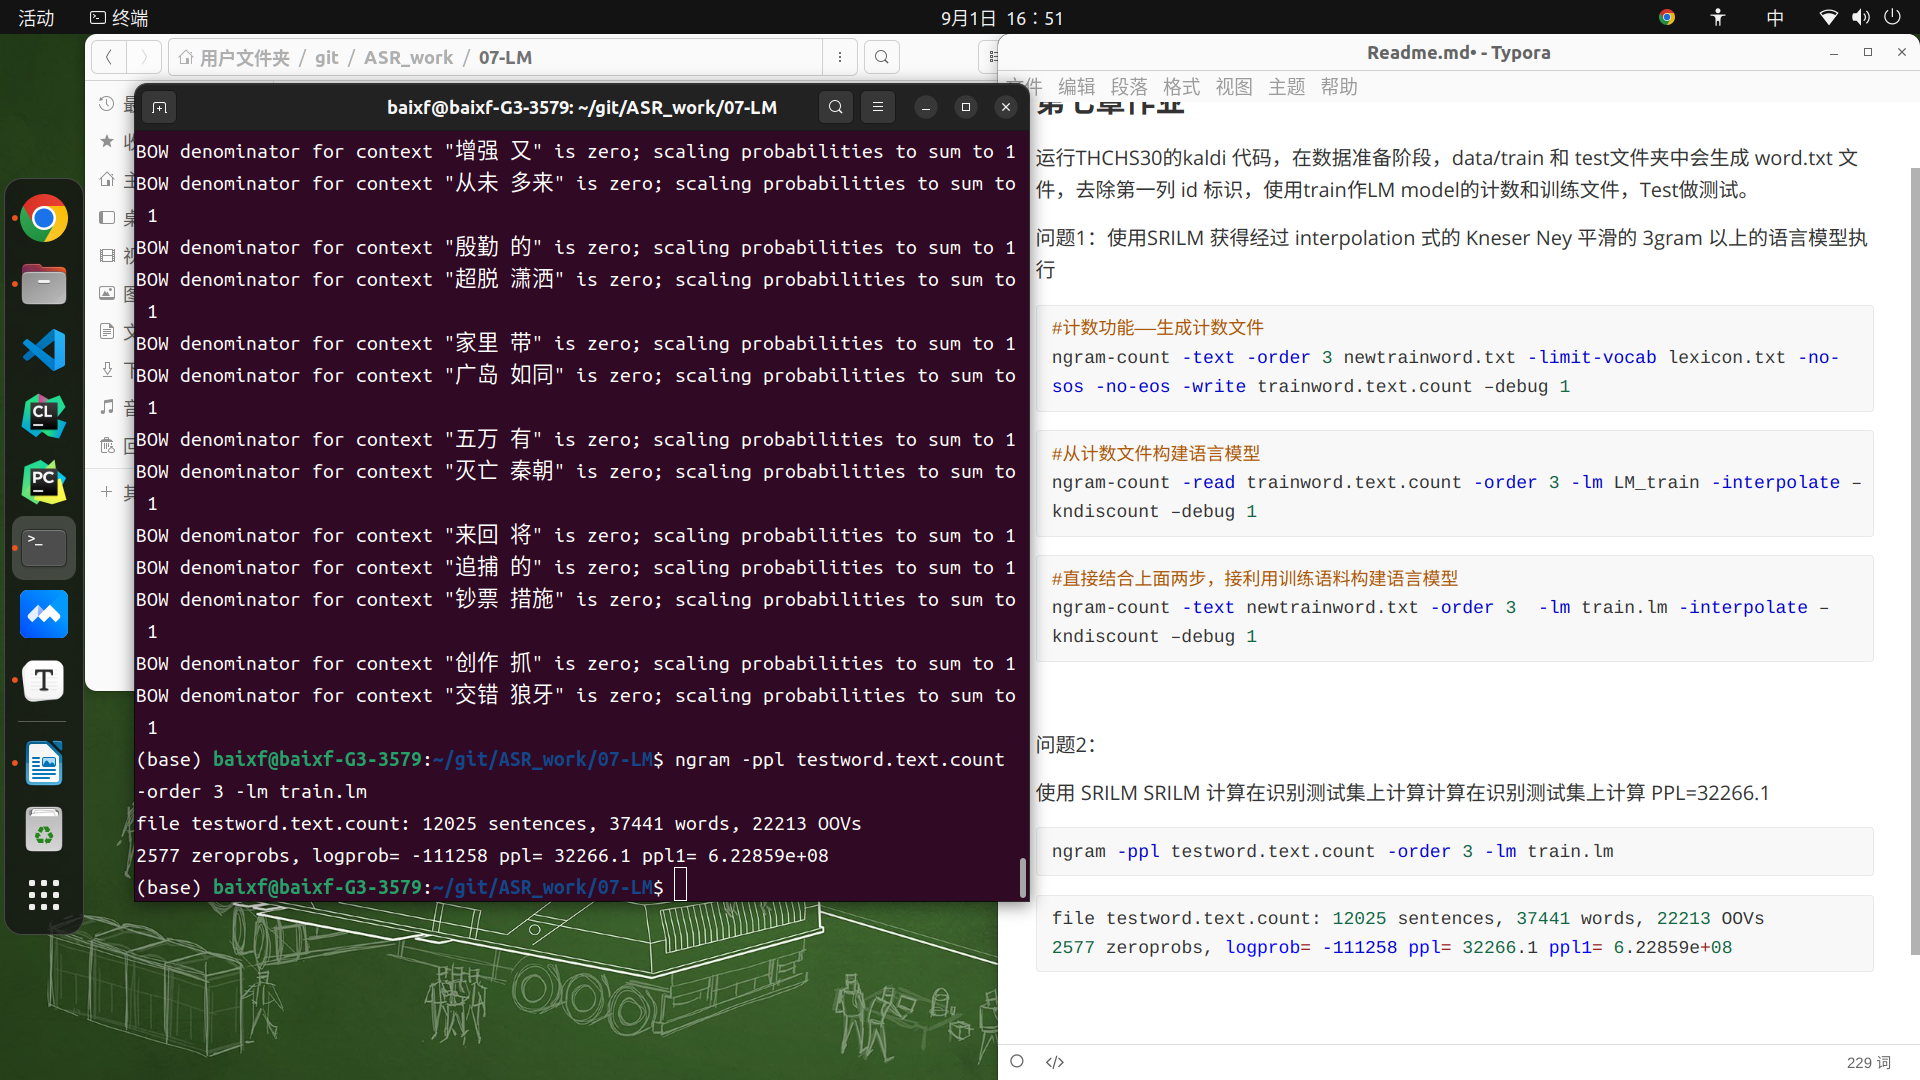1920x1080 pixels.
Task: Click the ngram -ppl code block in Typora
Action: [1455, 851]
